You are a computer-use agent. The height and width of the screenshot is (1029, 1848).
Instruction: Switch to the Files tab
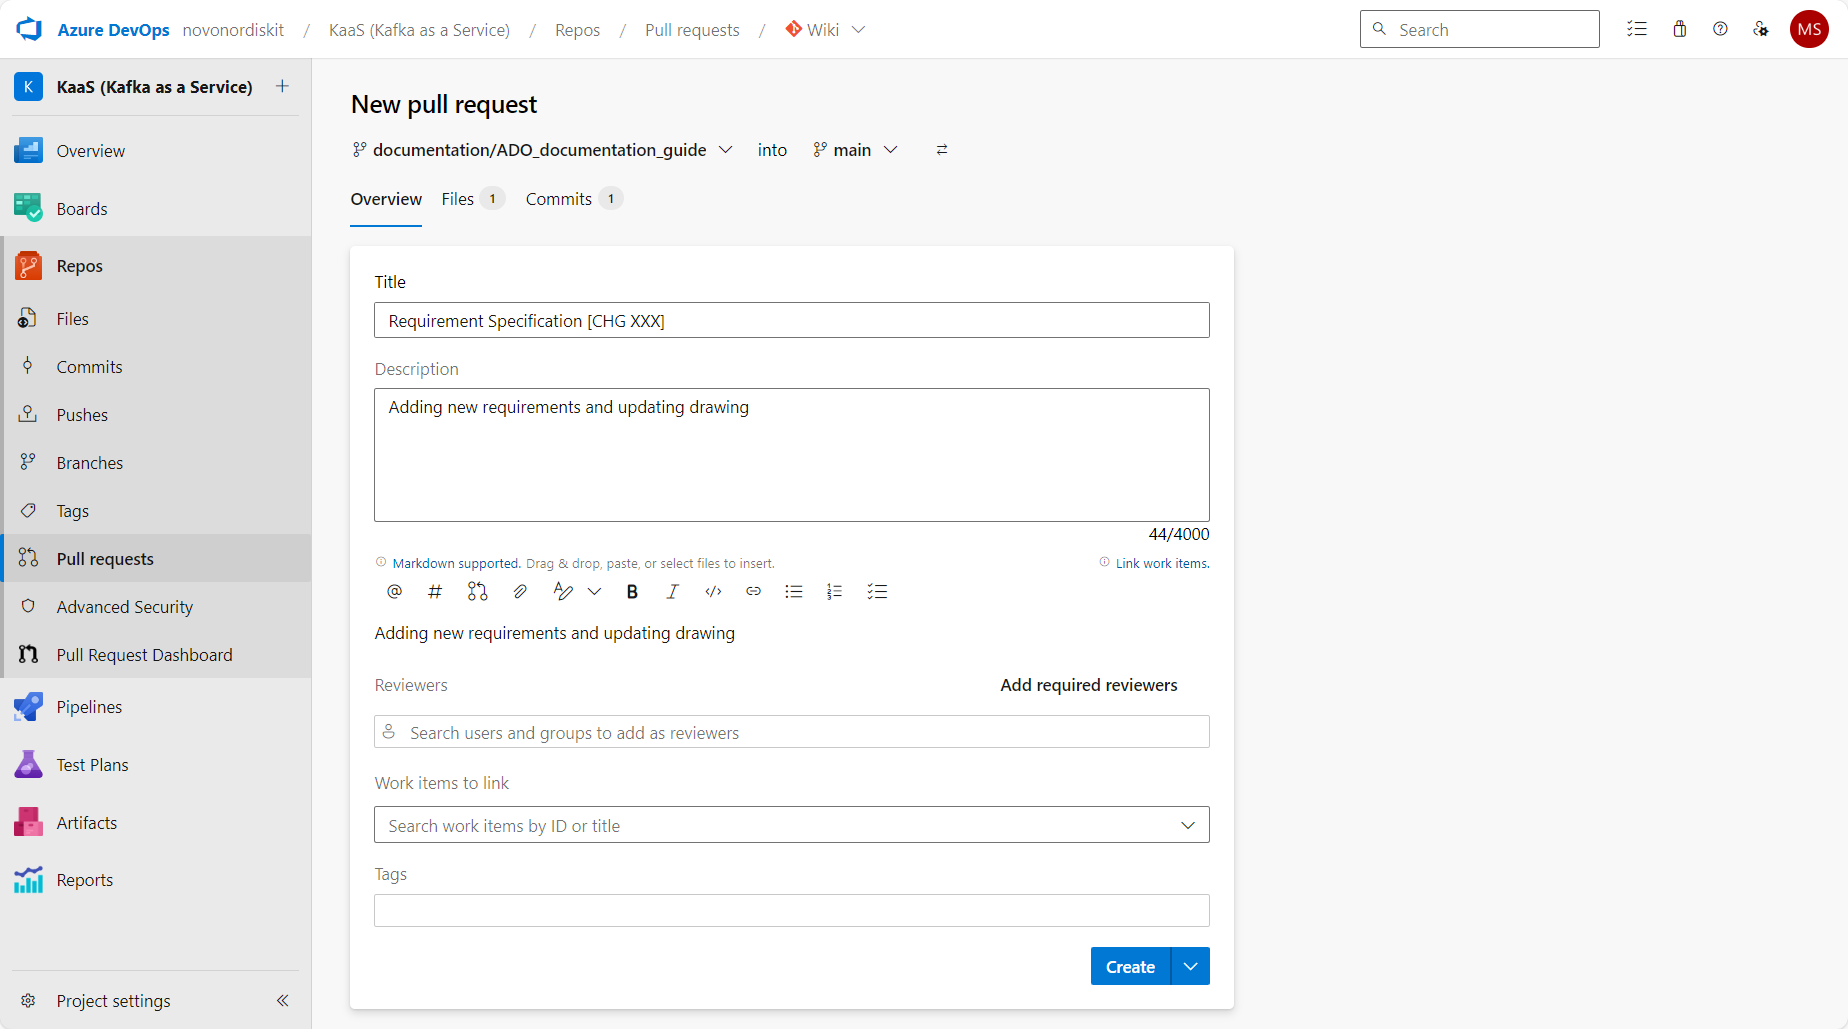click(x=473, y=198)
